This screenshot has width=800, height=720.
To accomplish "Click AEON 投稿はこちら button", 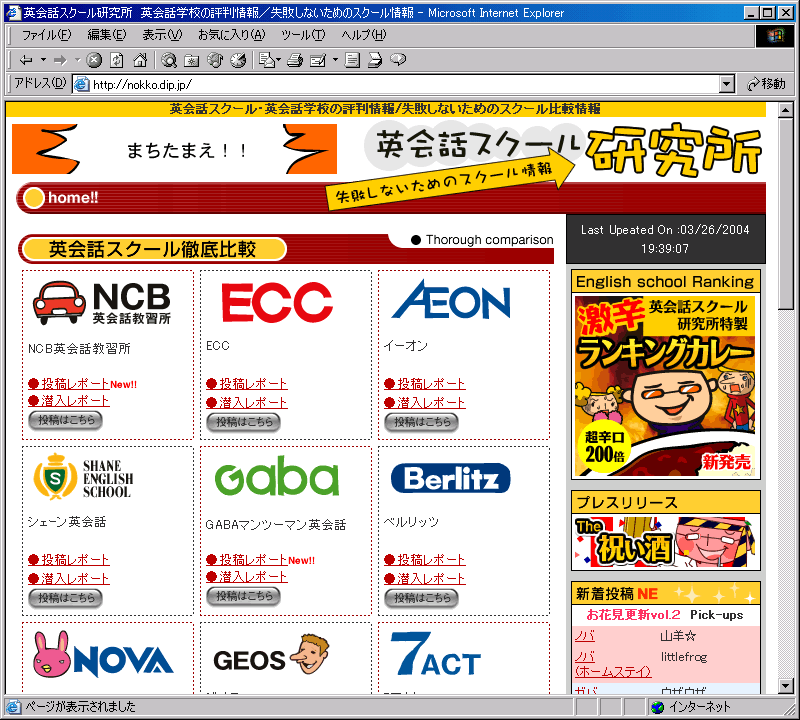I will 421,422.
